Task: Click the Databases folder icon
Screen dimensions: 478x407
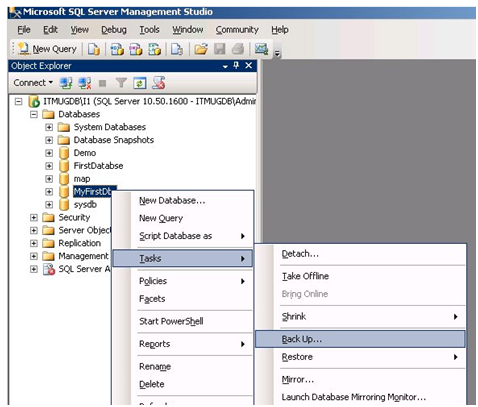Action: [49, 114]
